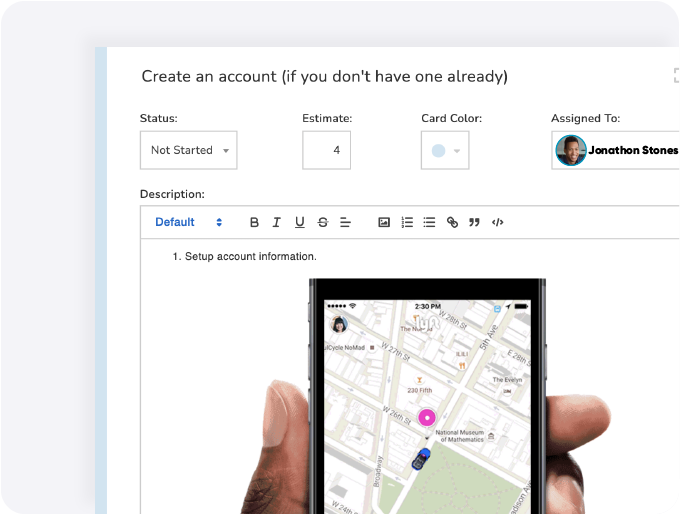Click the card title Create an account

(x=324, y=77)
